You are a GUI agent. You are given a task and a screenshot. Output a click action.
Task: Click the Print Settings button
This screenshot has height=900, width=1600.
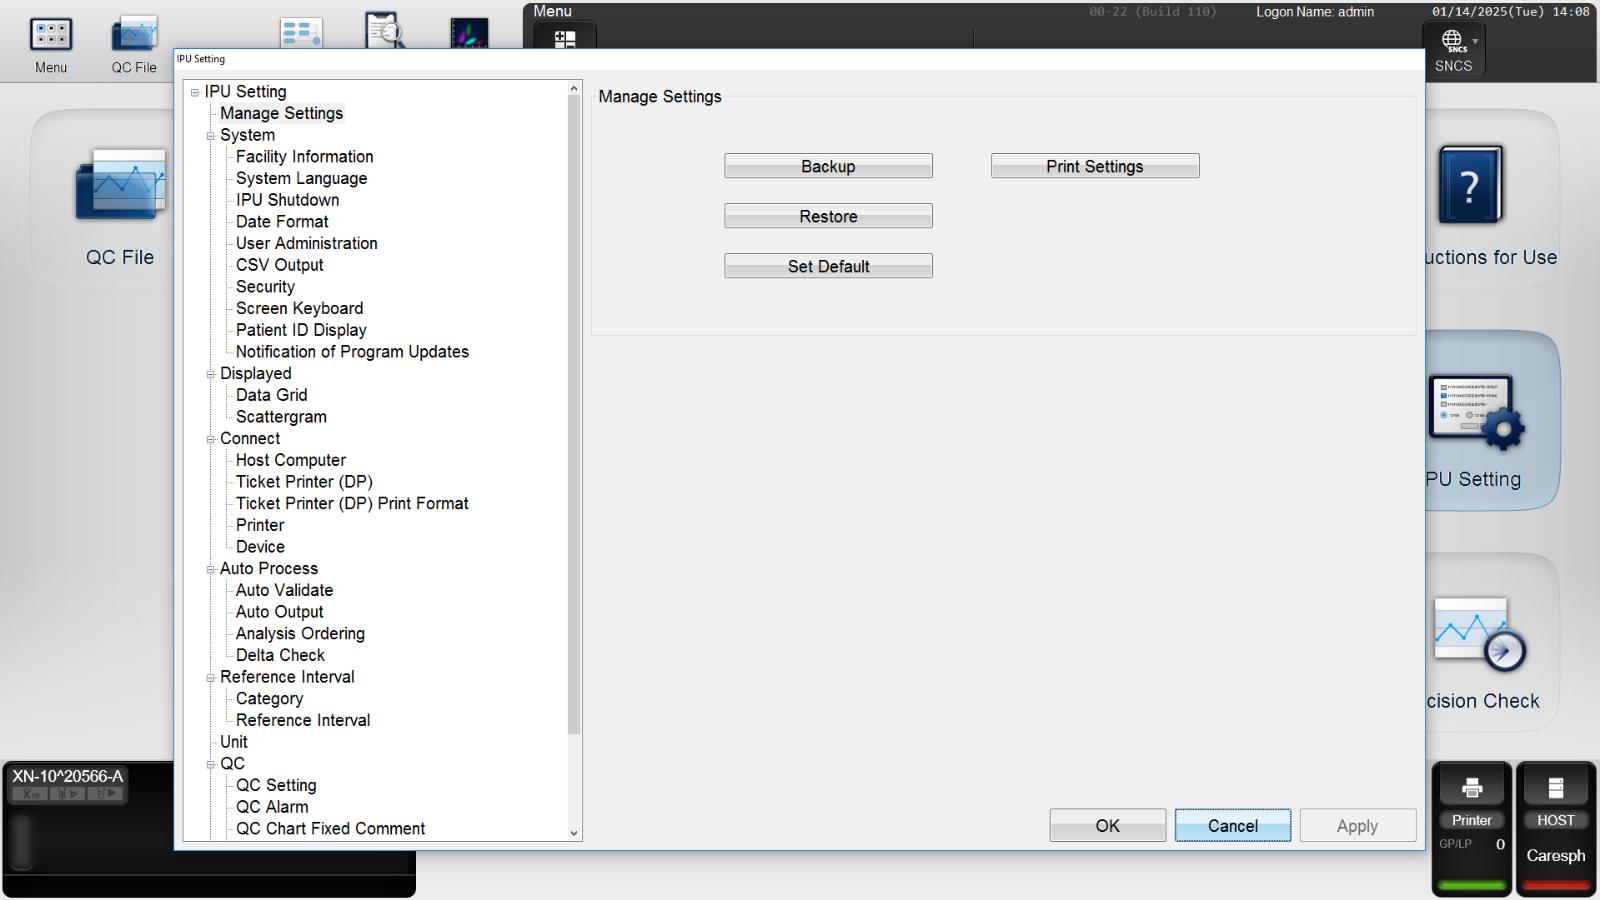coord(1095,166)
